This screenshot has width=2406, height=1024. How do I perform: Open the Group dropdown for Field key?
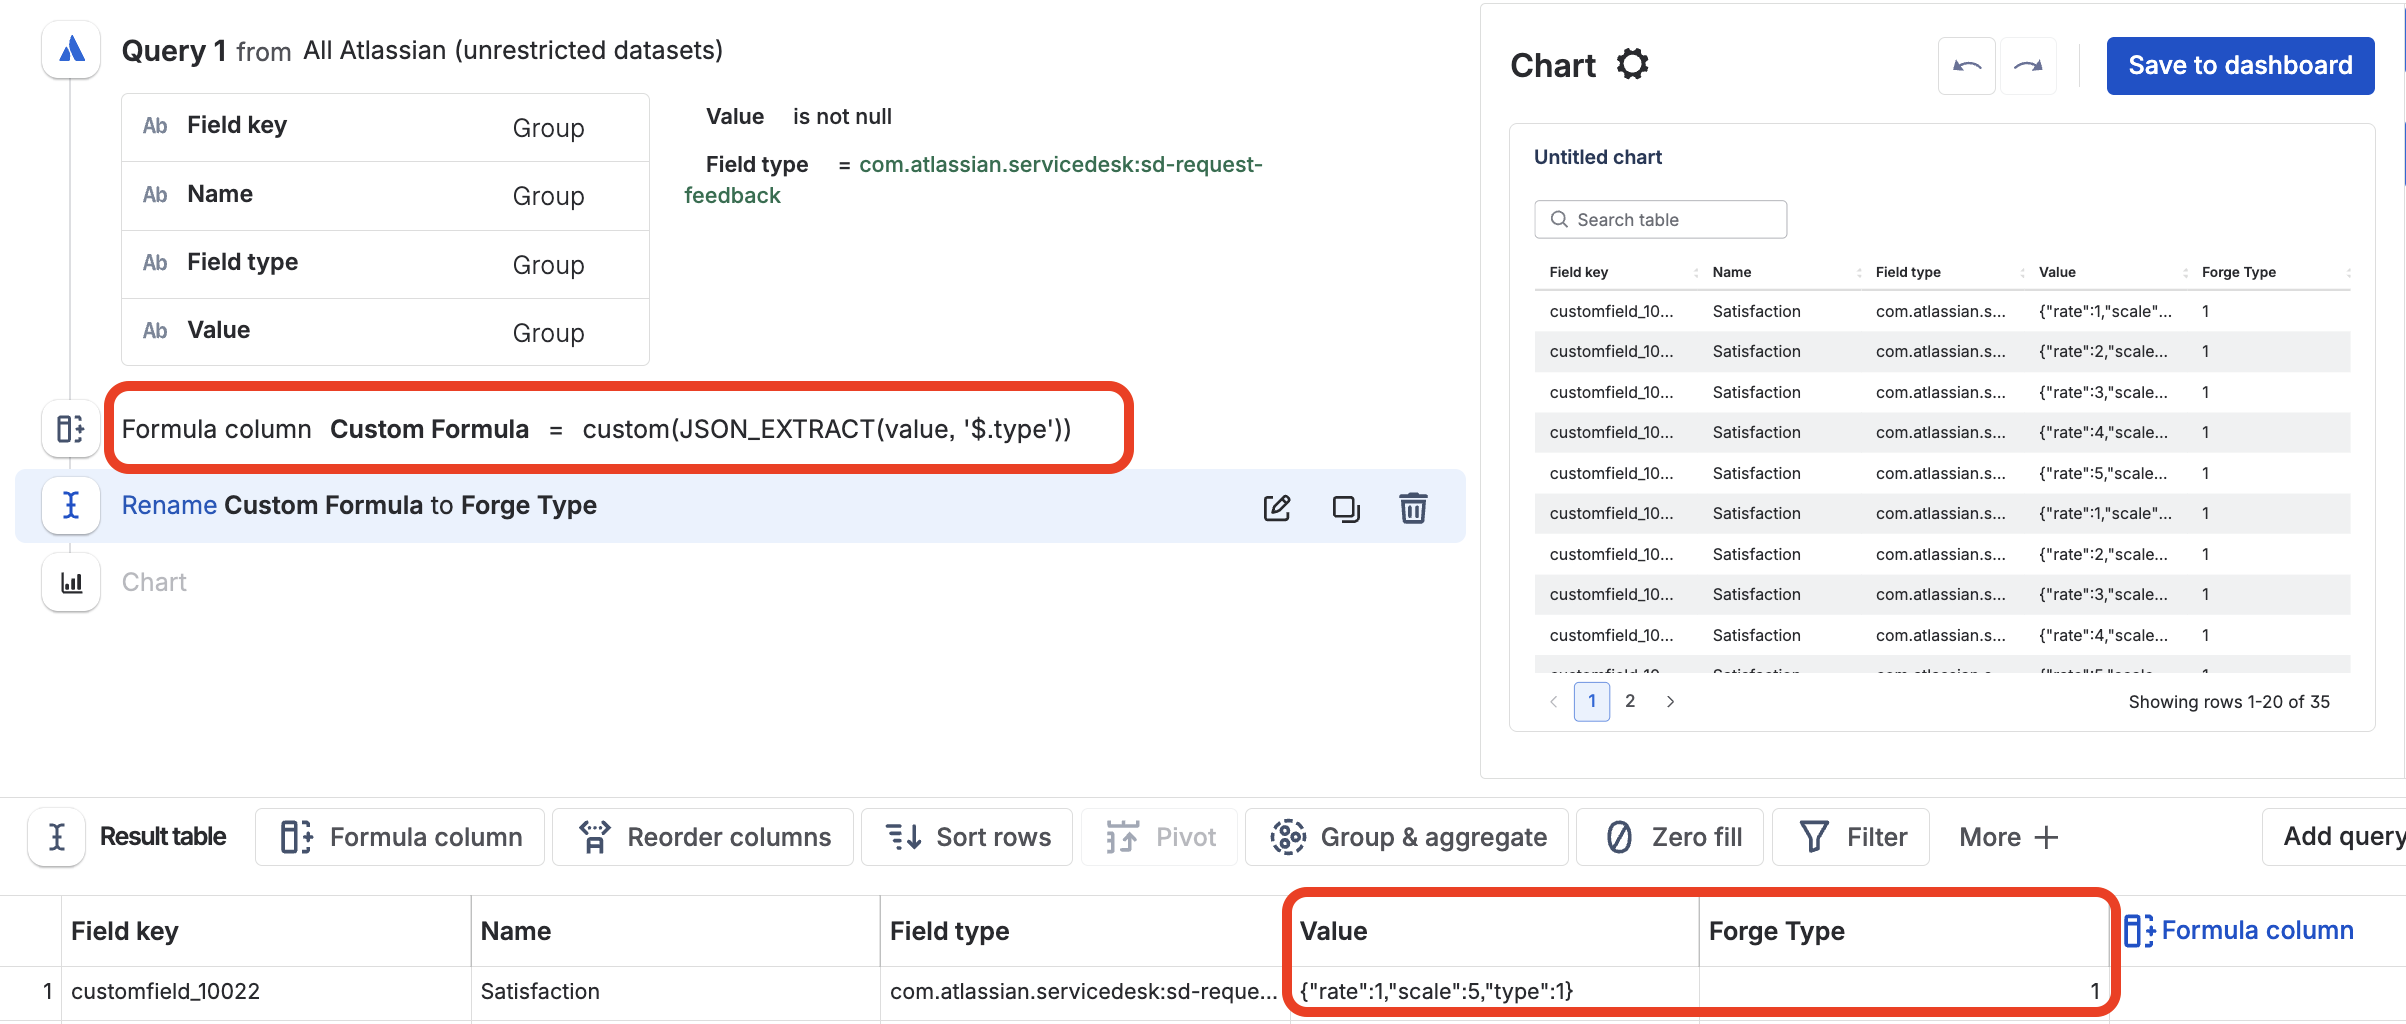(548, 128)
